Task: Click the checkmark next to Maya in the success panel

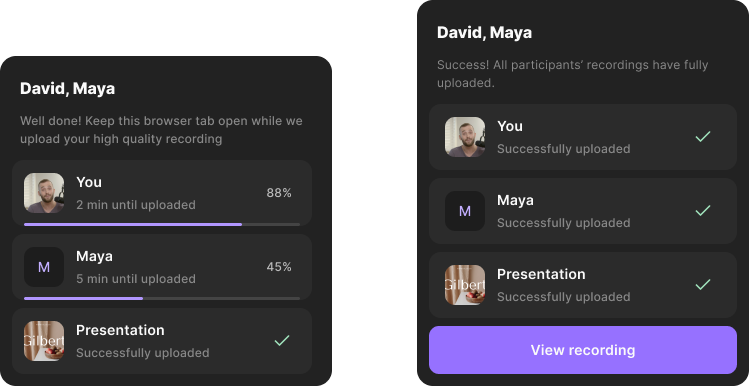Action: tap(703, 211)
